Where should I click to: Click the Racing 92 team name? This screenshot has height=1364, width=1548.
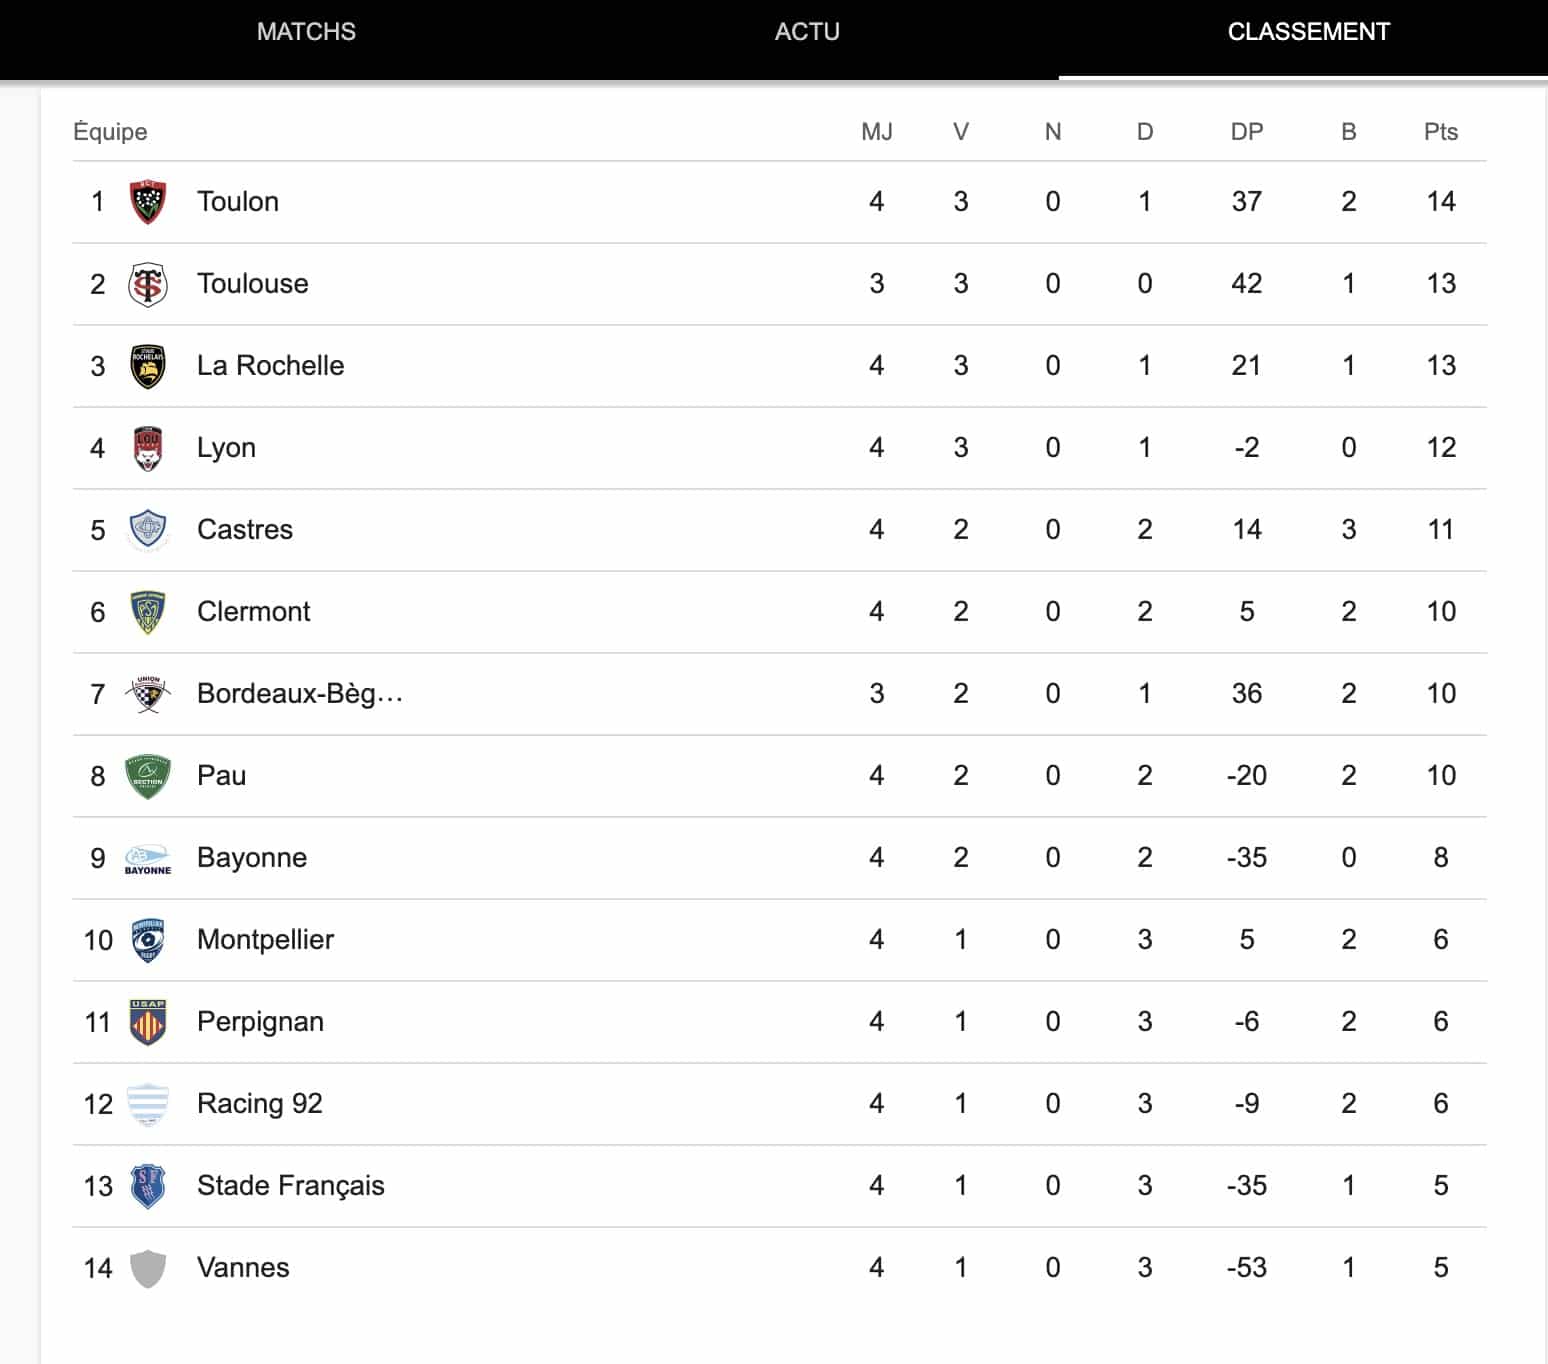tap(260, 1104)
